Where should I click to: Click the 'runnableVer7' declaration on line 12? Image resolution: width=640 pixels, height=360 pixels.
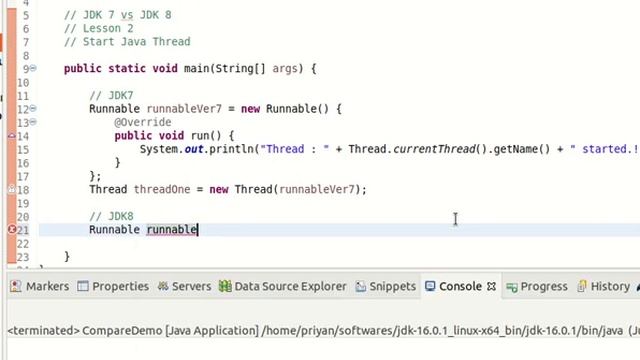coord(184,109)
